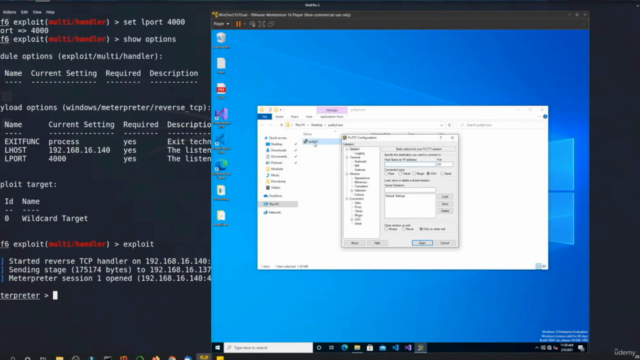Select the Microsoft Edge desktop shortcut

click(221, 169)
